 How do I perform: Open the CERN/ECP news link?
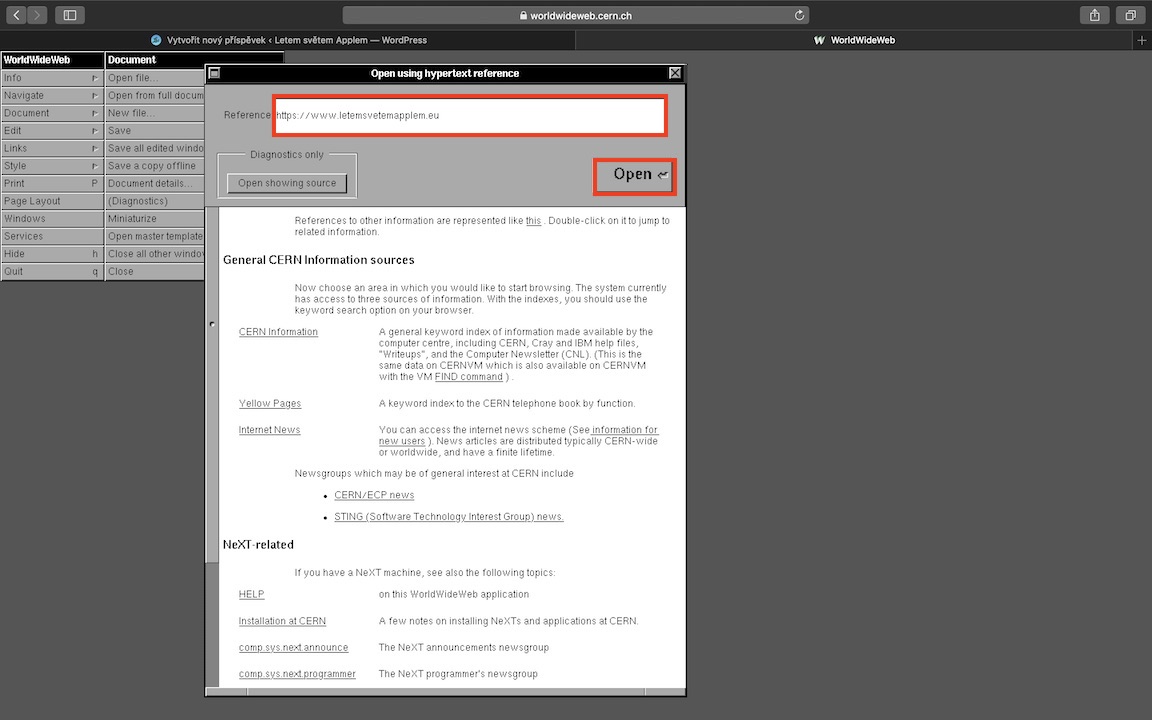374,495
